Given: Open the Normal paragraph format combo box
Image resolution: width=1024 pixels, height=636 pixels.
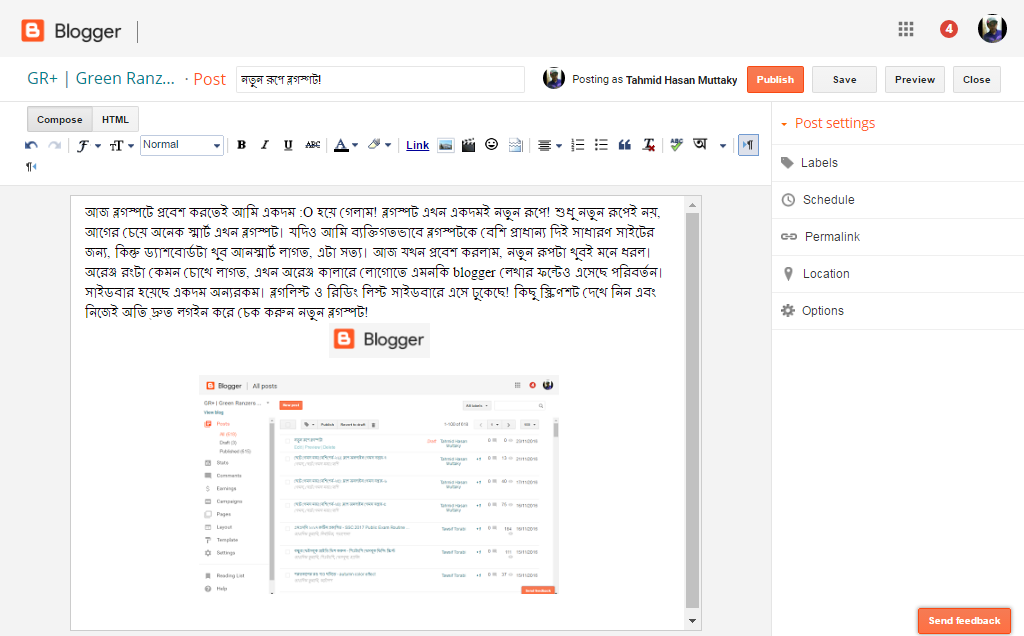Looking at the screenshot, I should (182, 145).
